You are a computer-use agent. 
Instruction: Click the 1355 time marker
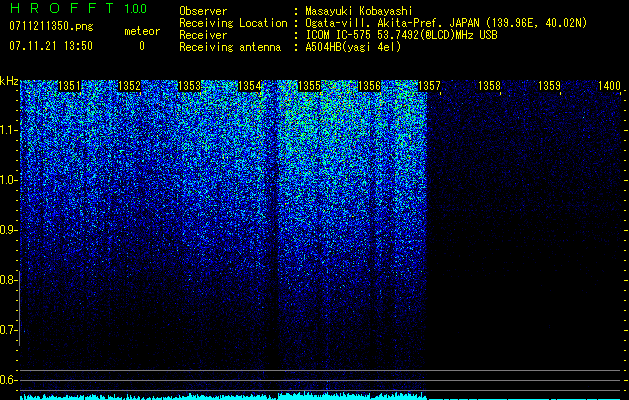309,86
